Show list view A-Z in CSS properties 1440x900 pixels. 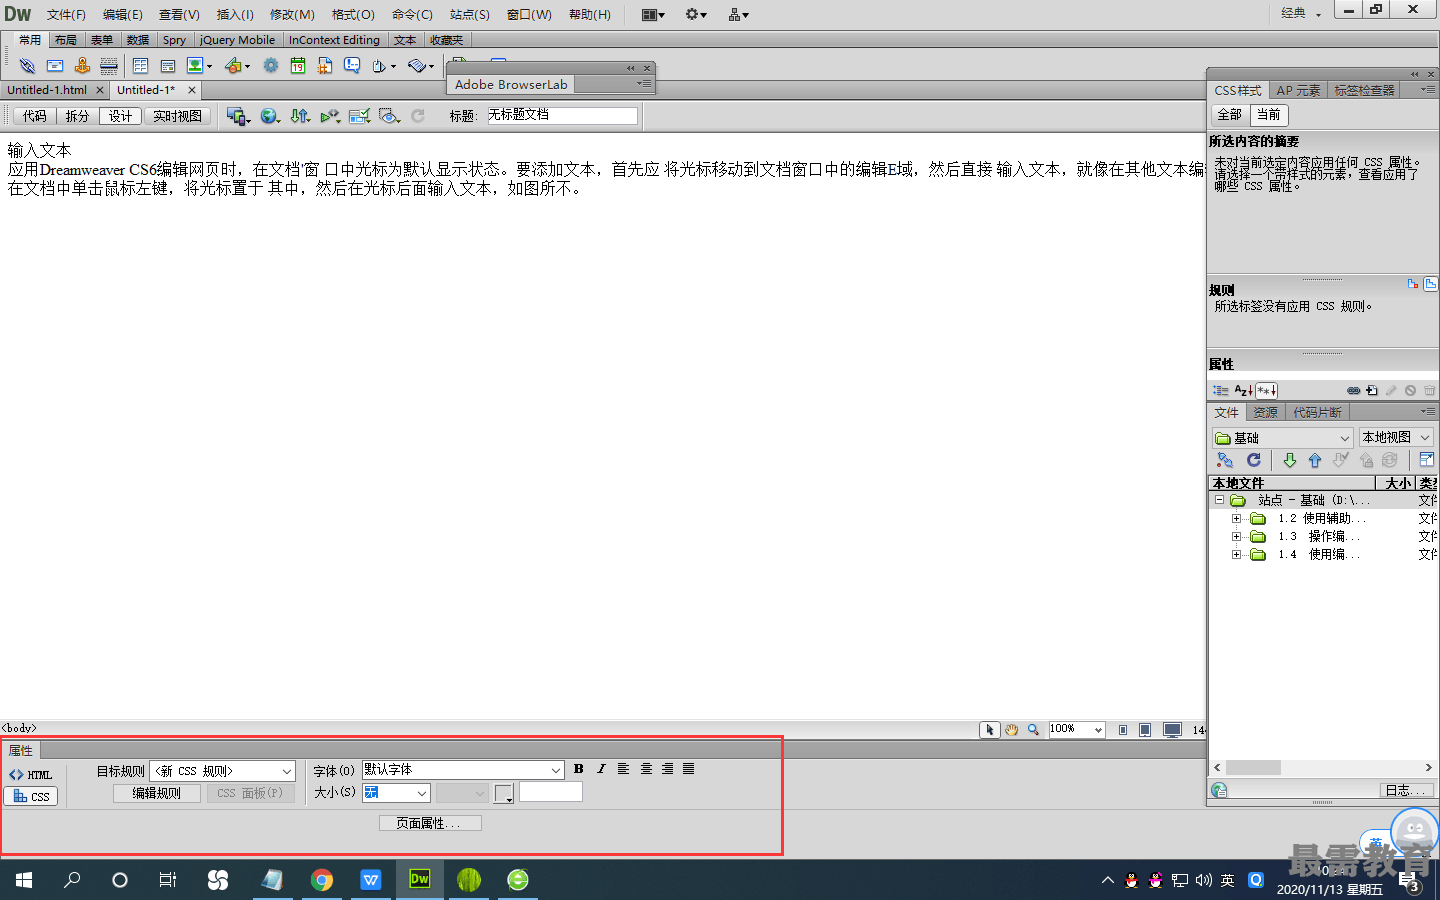1243,390
